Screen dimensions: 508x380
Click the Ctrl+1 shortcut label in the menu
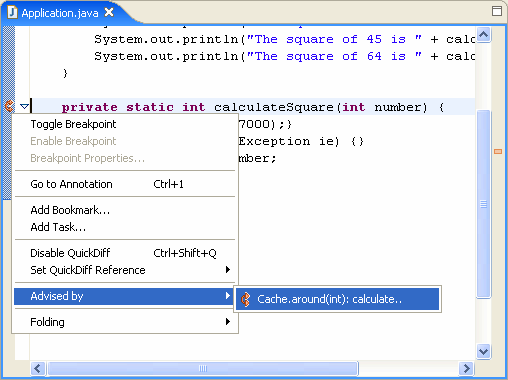pyautogui.click(x=168, y=184)
